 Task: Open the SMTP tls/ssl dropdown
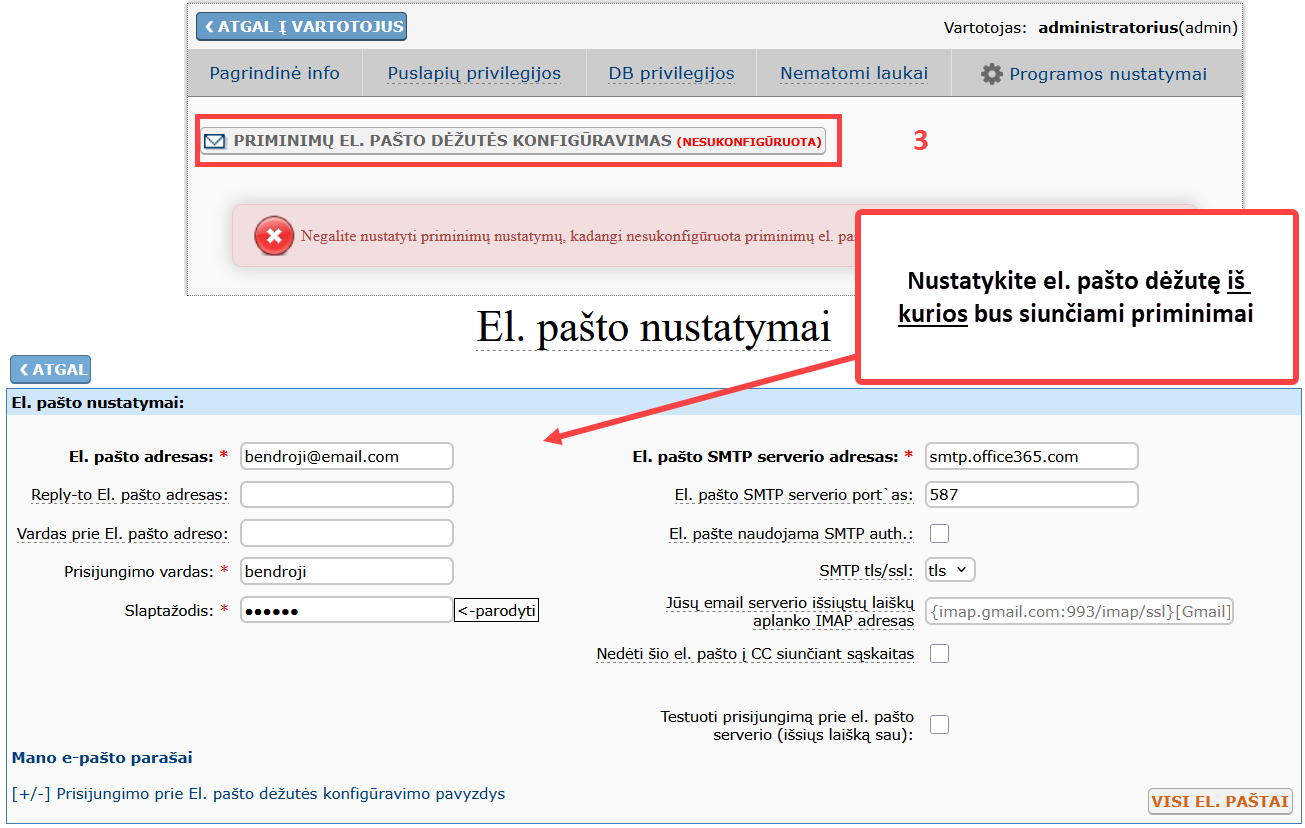click(950, 570)
